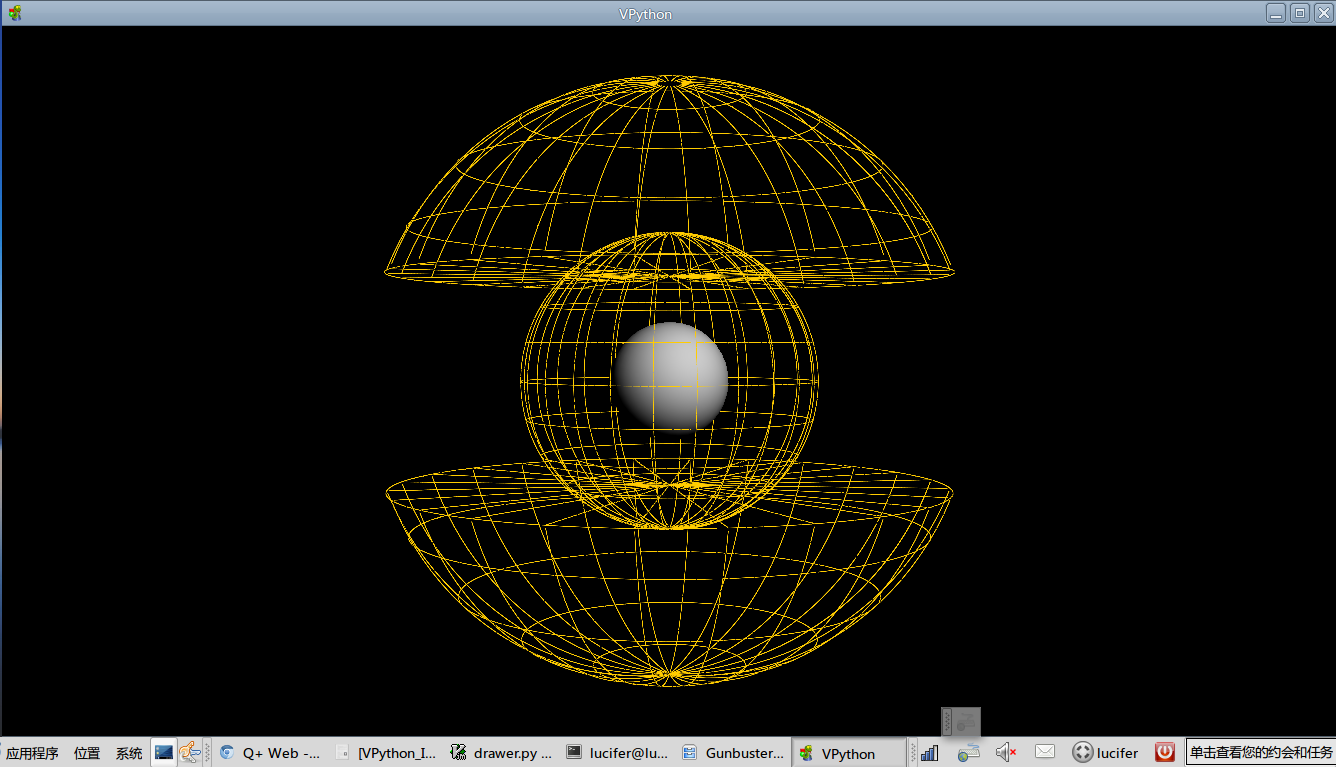Open the 系统 (System) menu
This screenshot has width=1336, height=767.
pos(128,752)
